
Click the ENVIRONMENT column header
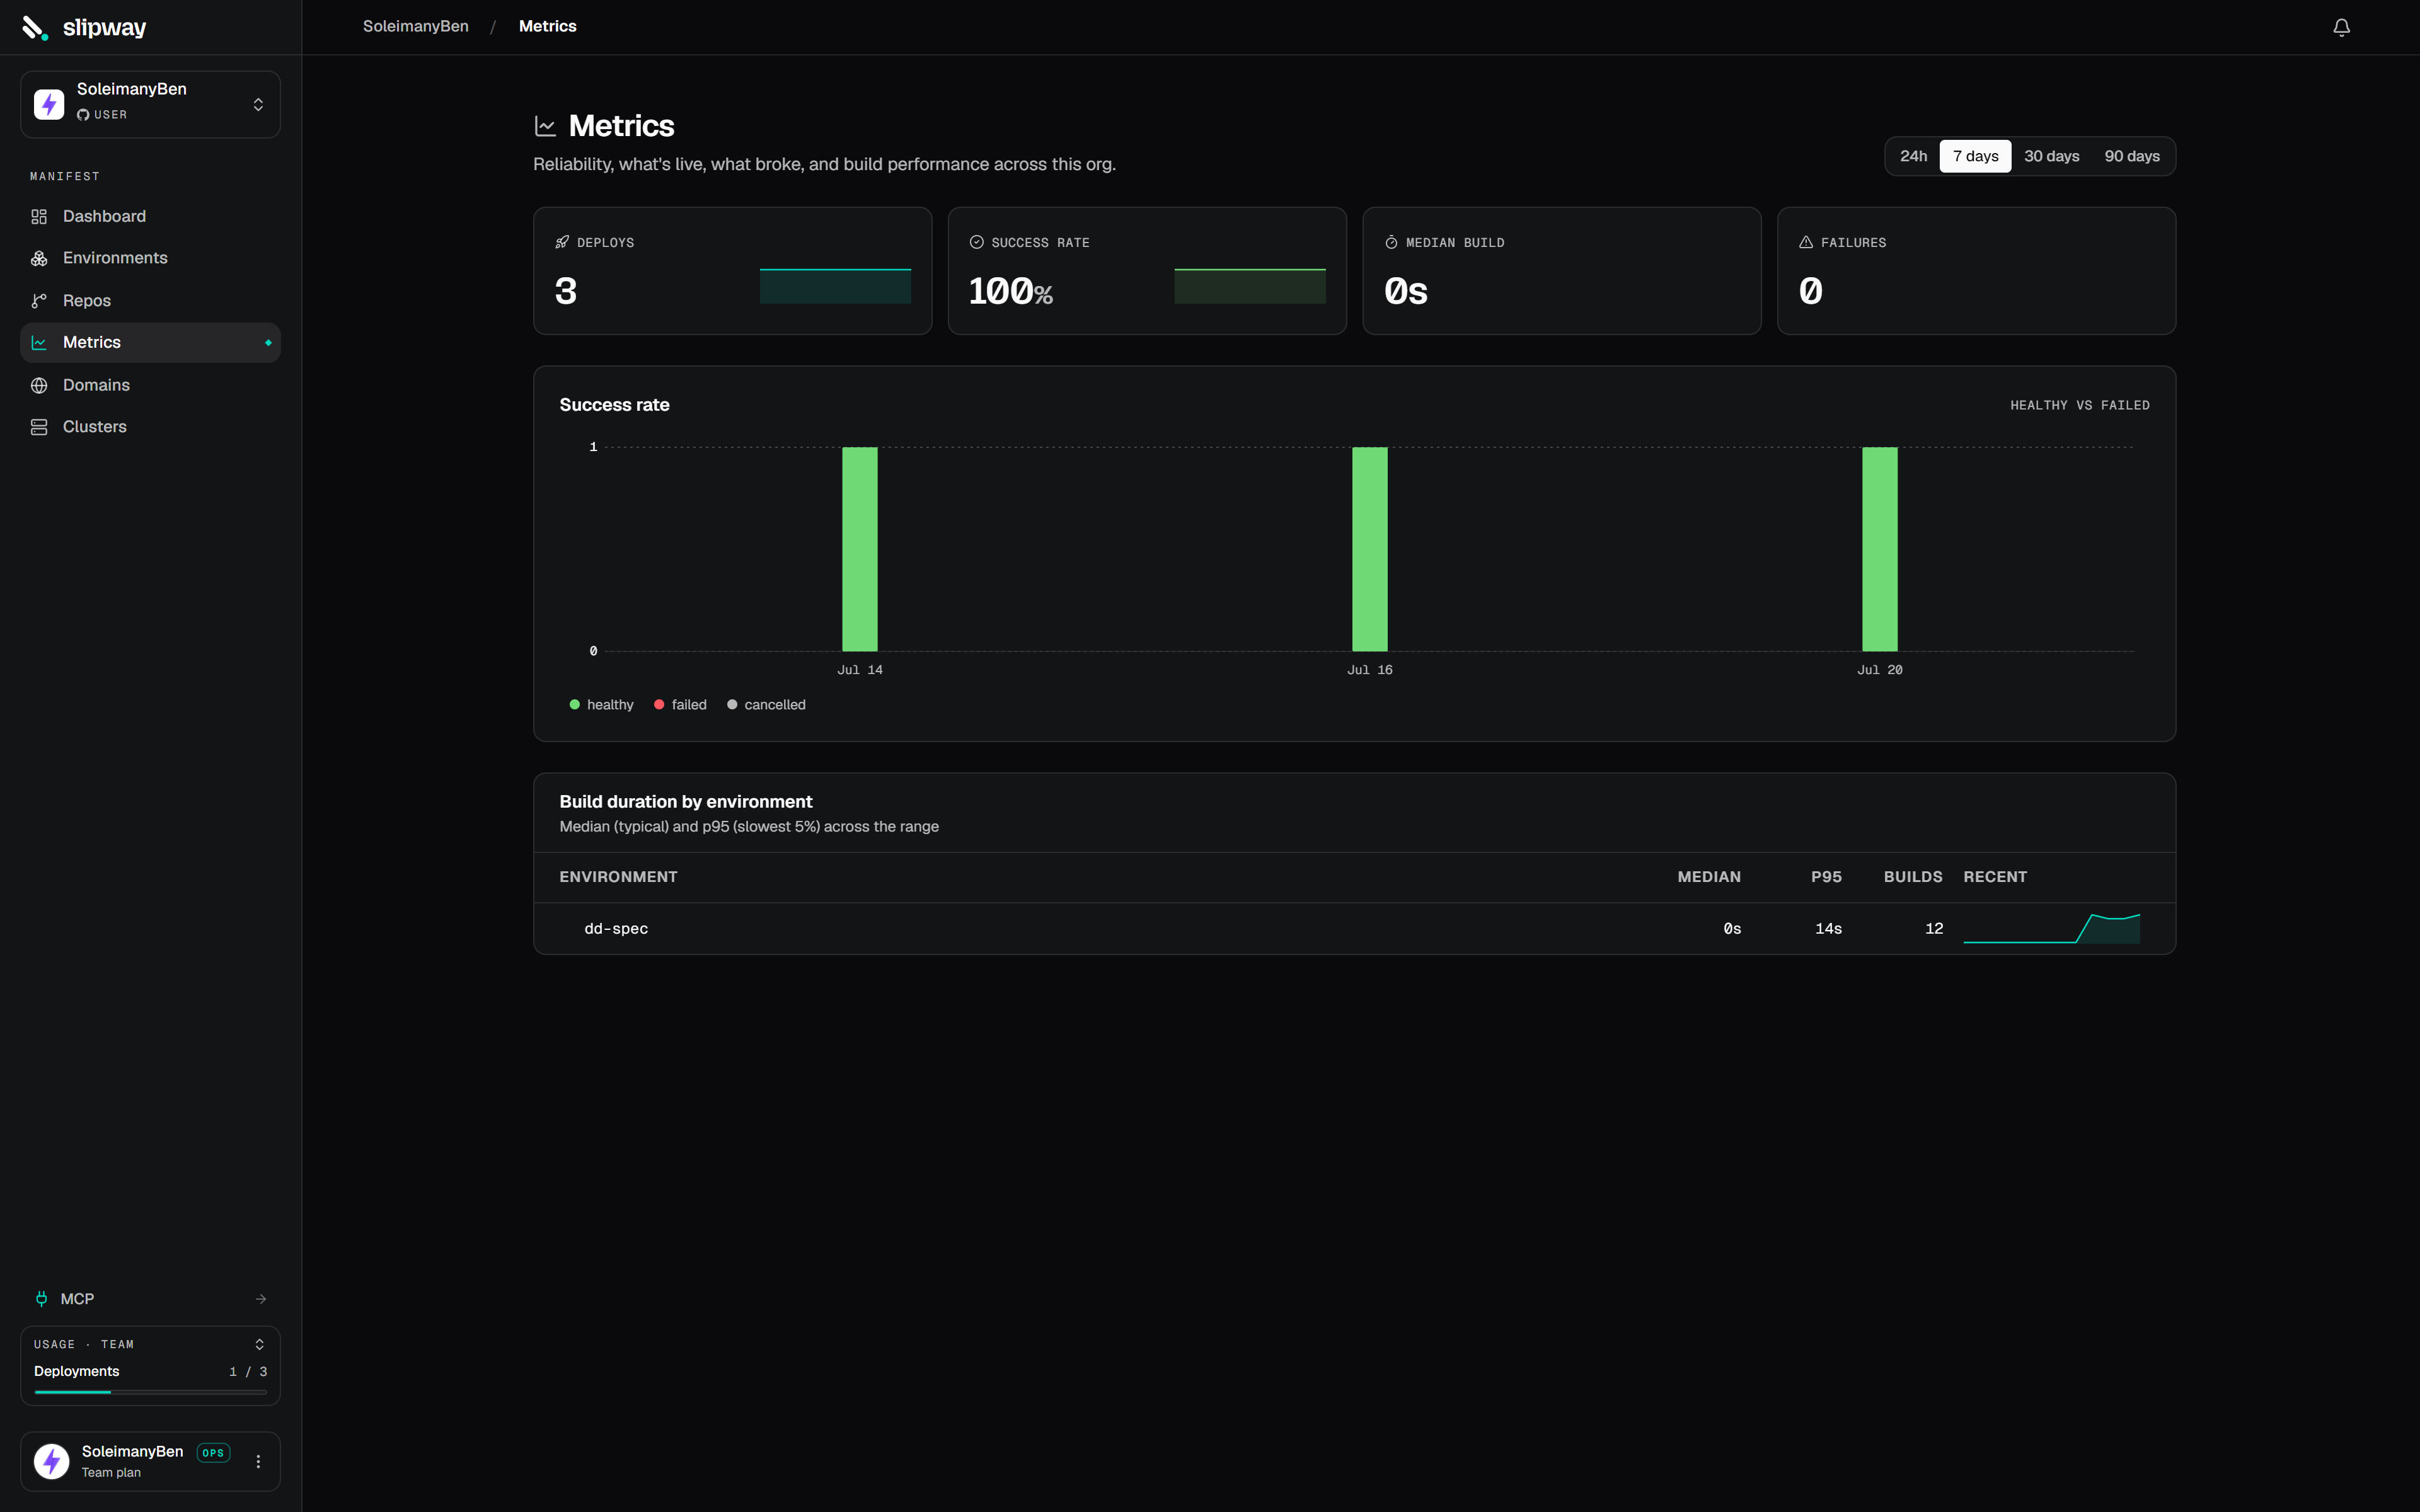[618, 877]
